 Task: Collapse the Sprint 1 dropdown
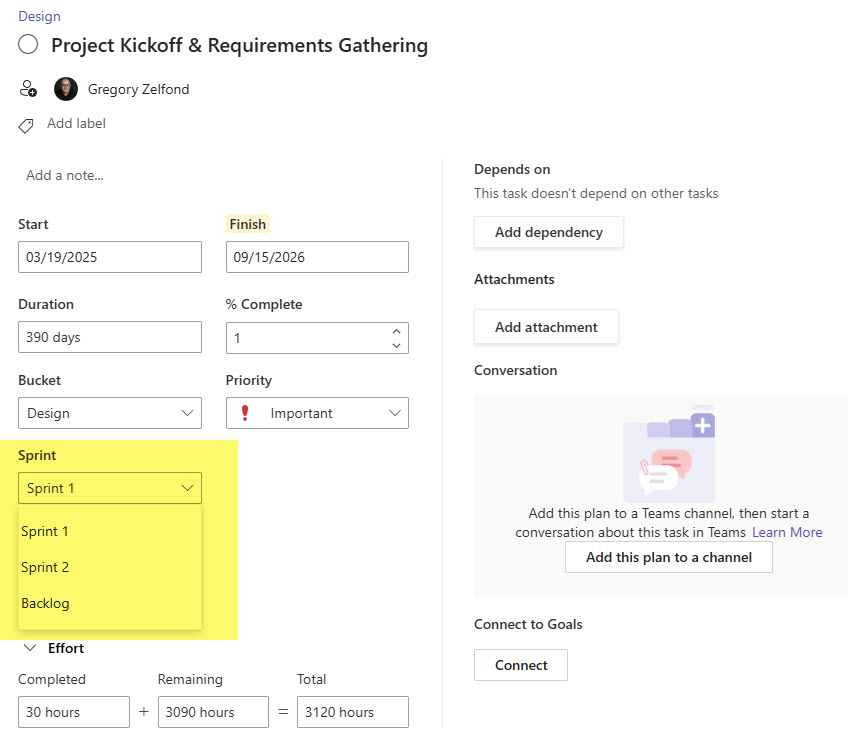tap(110, 488)
